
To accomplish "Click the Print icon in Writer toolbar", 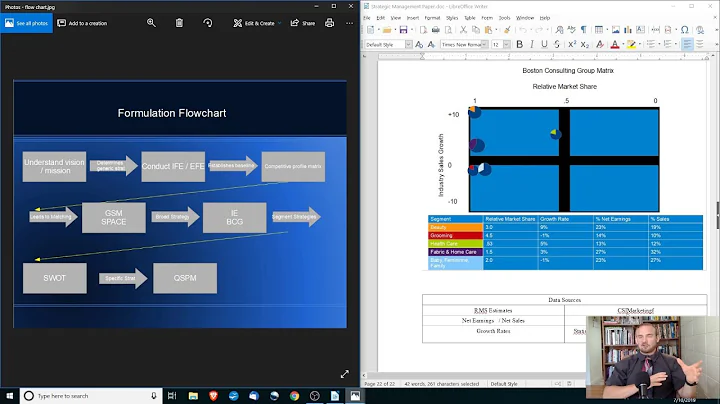I will point(435,30).
